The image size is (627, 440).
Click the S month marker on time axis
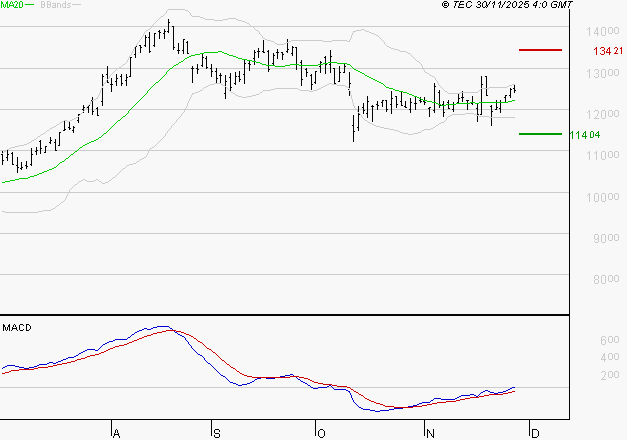point(217,434)
